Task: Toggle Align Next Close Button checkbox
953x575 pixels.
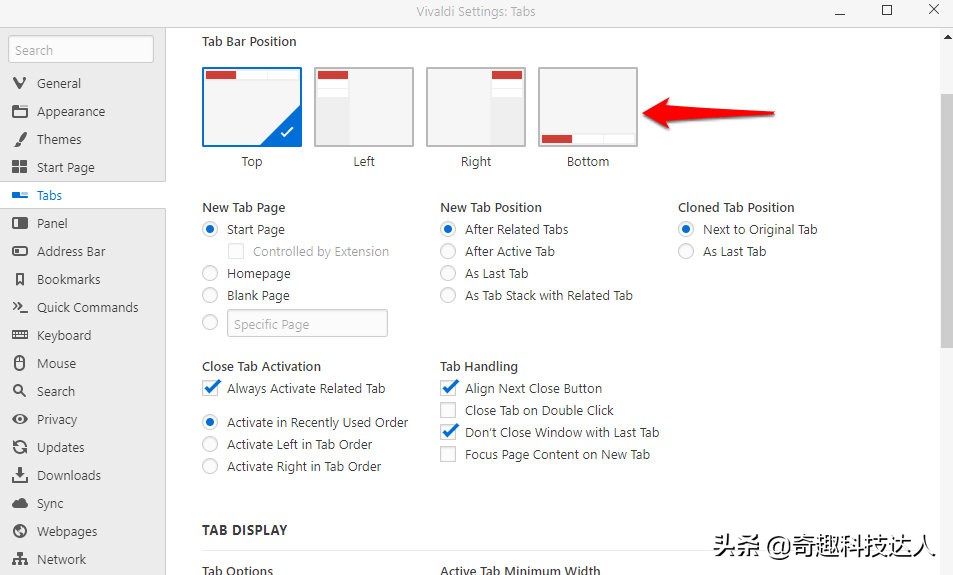Action: 449,388
